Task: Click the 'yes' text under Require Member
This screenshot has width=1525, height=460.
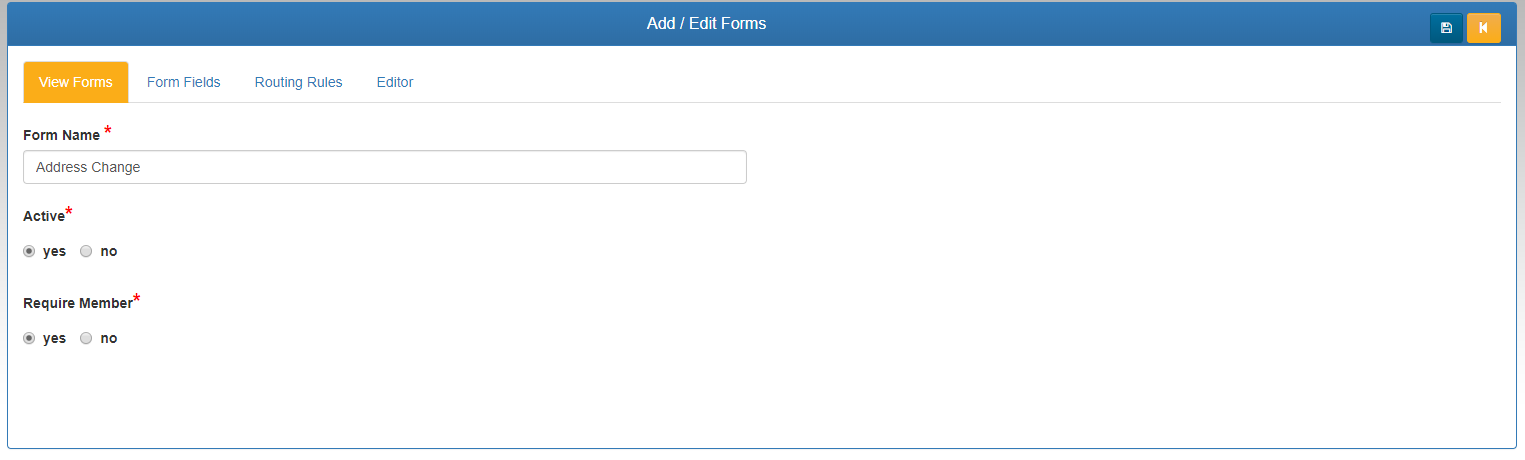Action: pyautogui.click(x=54, y=339)
